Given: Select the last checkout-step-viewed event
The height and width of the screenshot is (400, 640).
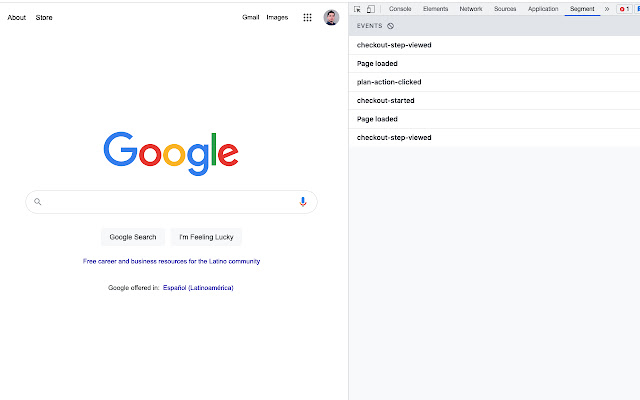Looking at the screenshot, I should (x=494, y=138).
